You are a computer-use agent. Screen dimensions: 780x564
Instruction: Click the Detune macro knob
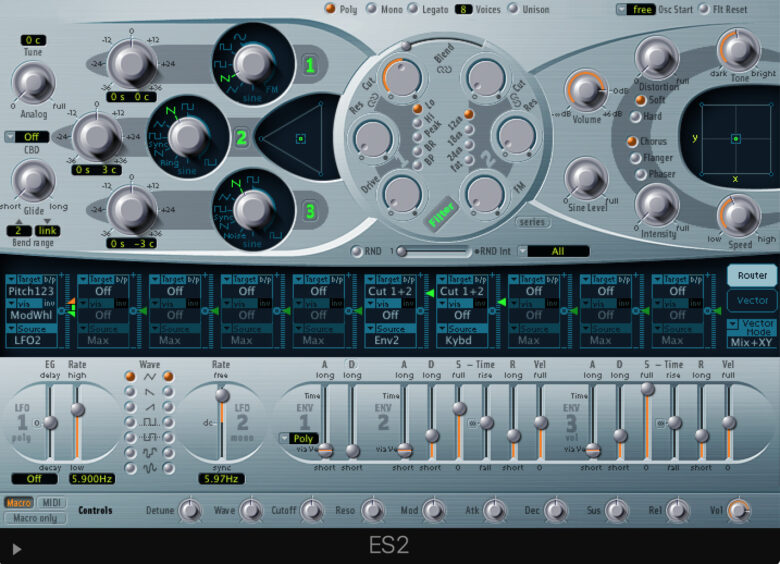pos(190,510)
